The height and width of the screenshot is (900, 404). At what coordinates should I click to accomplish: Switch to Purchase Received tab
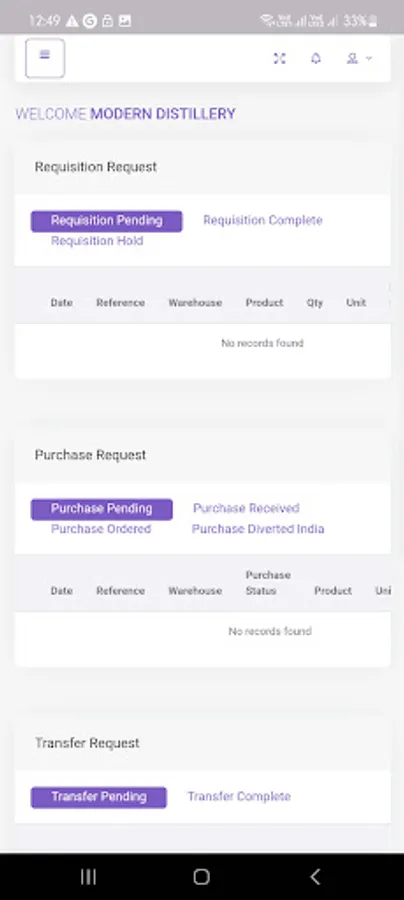pos(246,509)
